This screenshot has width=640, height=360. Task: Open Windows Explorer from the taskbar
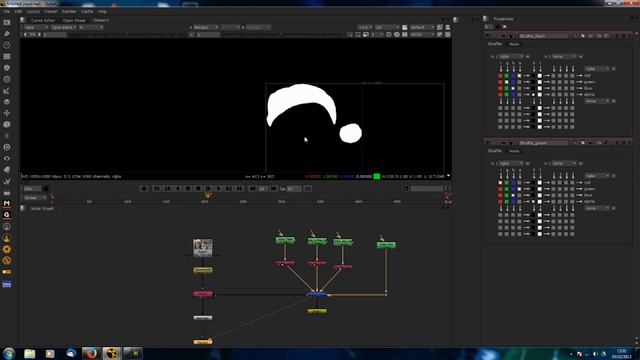(x=29, y=353)
